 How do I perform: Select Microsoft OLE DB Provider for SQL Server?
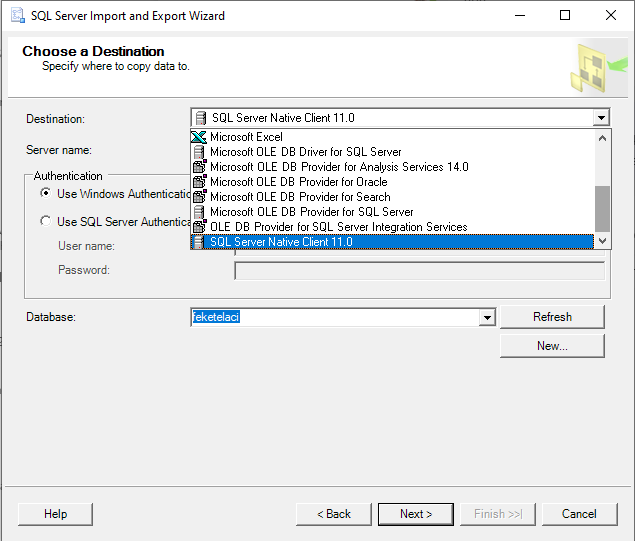point(392,212)
